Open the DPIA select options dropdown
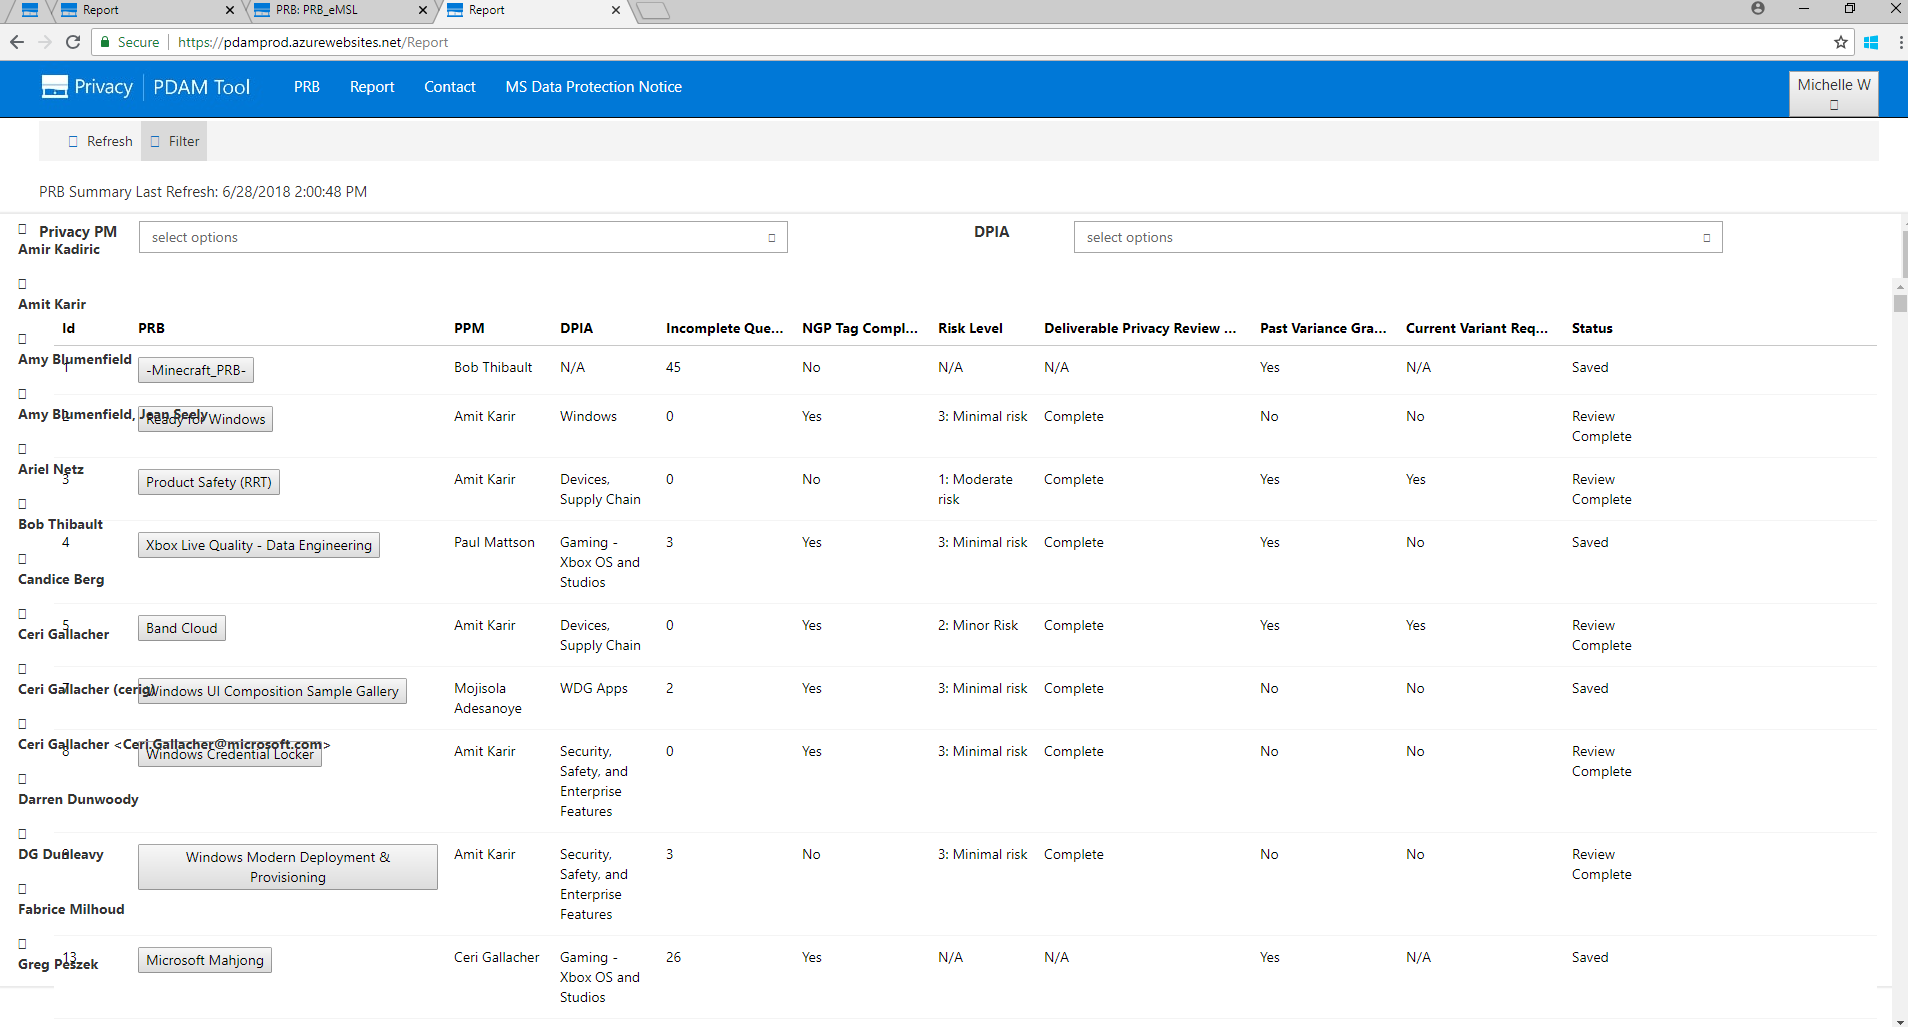This screenshot has width=1908, height=1027. coord(1396,237)
